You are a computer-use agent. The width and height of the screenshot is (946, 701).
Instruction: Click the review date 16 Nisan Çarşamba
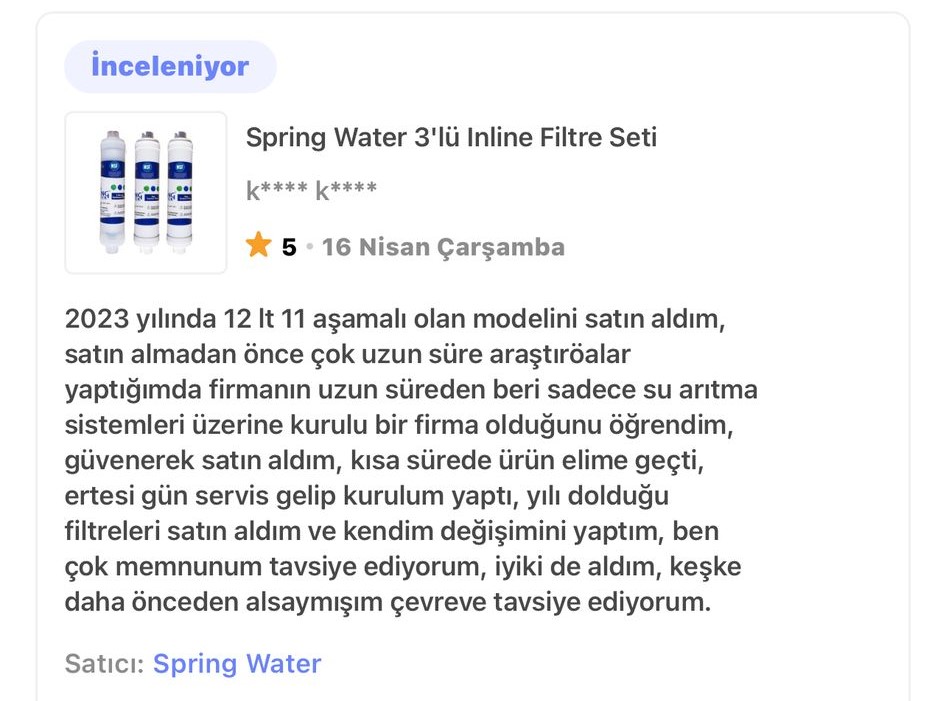click(x=443, y=247)
